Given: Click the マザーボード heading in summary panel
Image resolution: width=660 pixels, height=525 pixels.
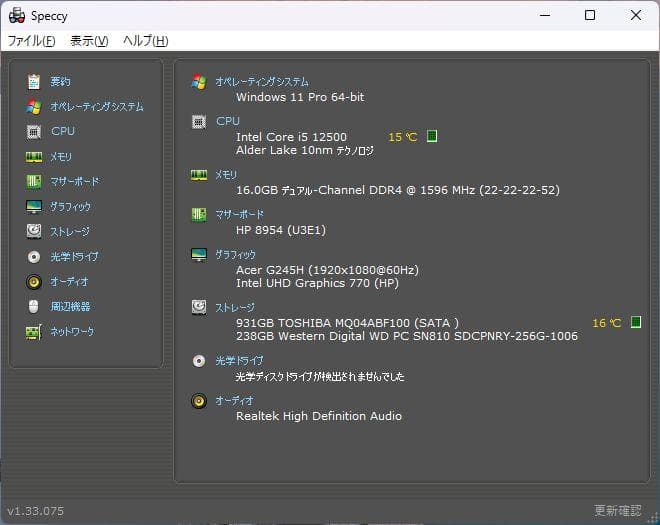Looking at the screenshot, I should (x=240, y=215).
